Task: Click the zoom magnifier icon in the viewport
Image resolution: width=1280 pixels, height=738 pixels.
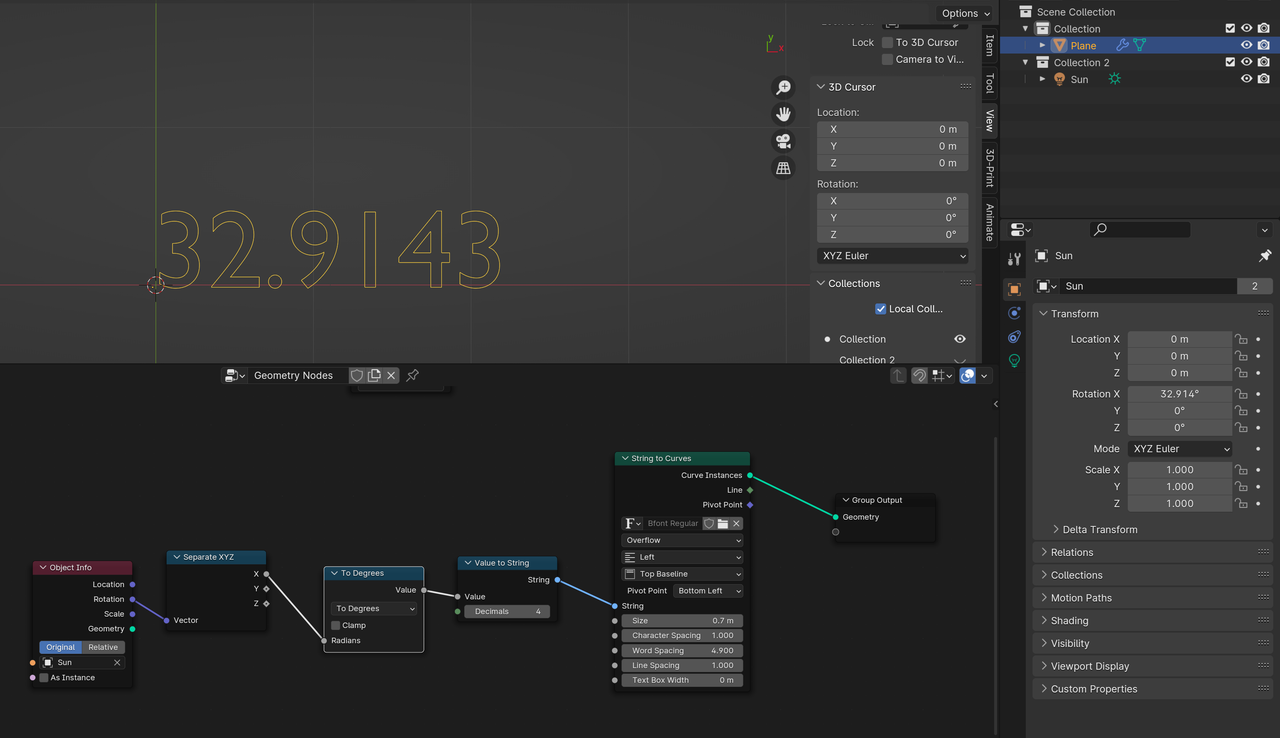Action: 784,88
